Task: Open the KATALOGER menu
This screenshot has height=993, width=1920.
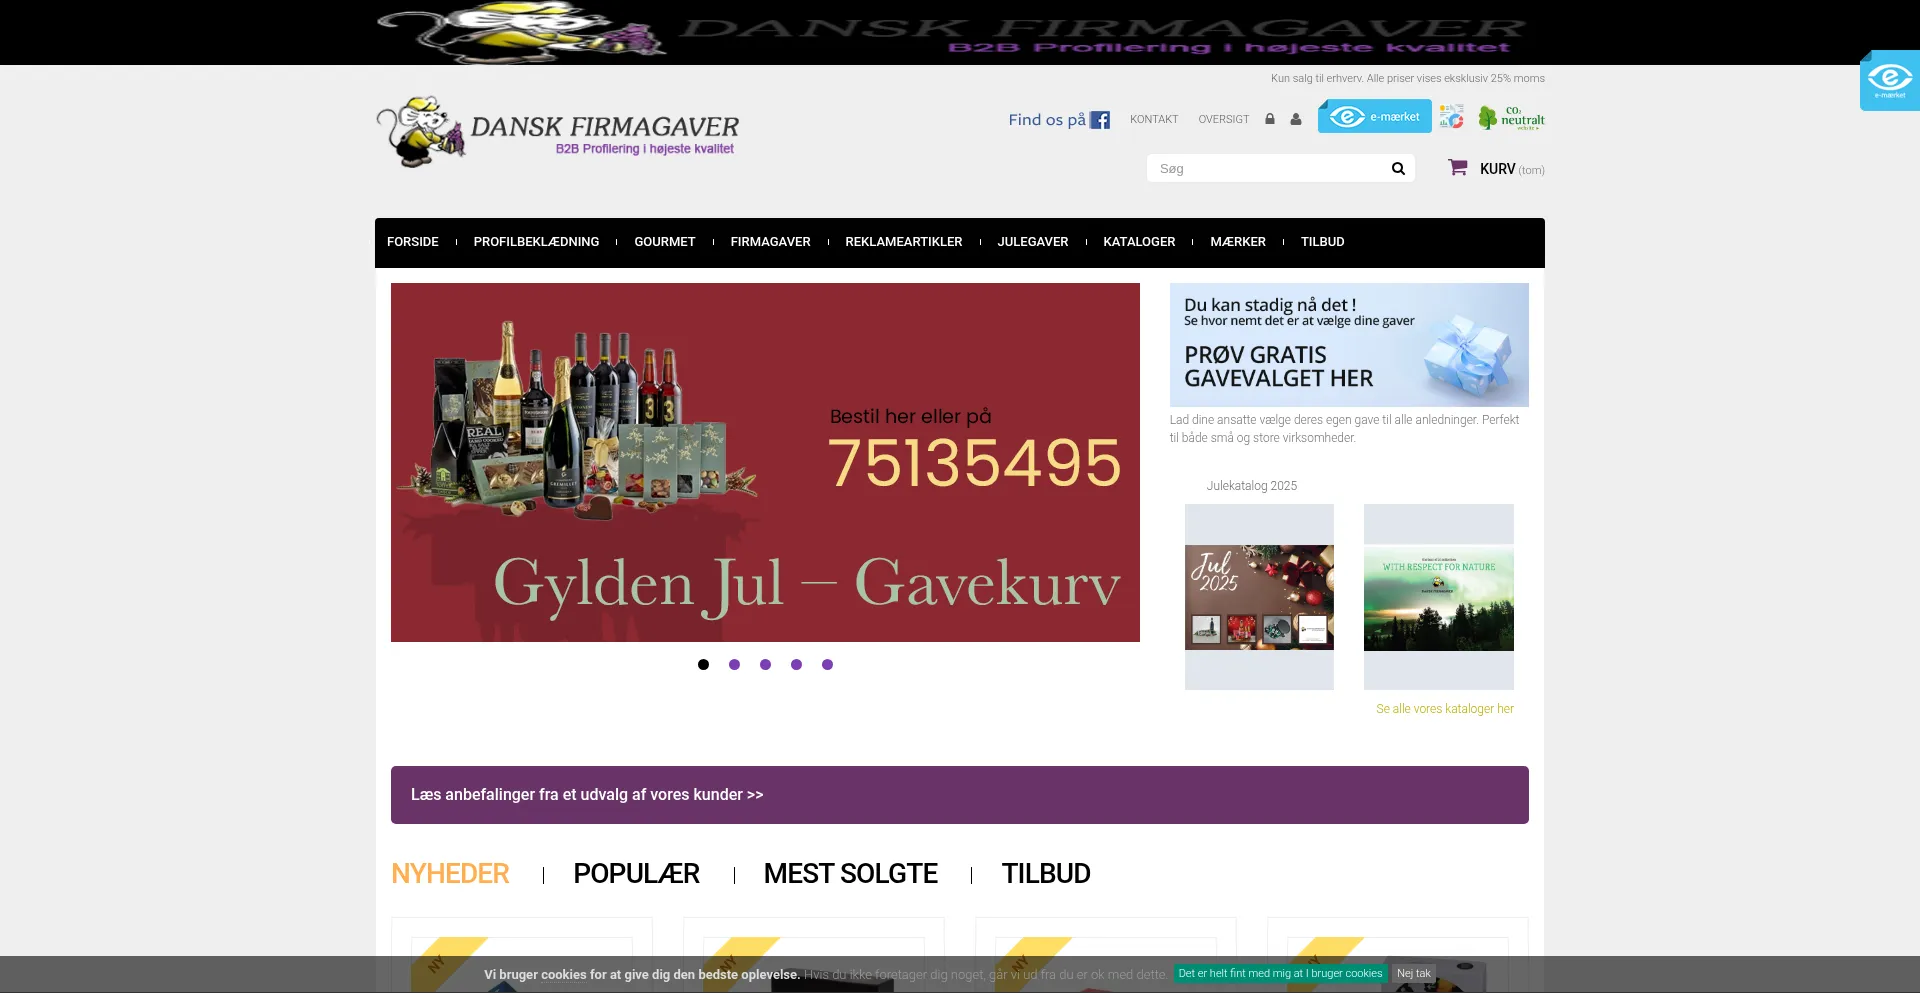Action: [x=1139, y=242]
